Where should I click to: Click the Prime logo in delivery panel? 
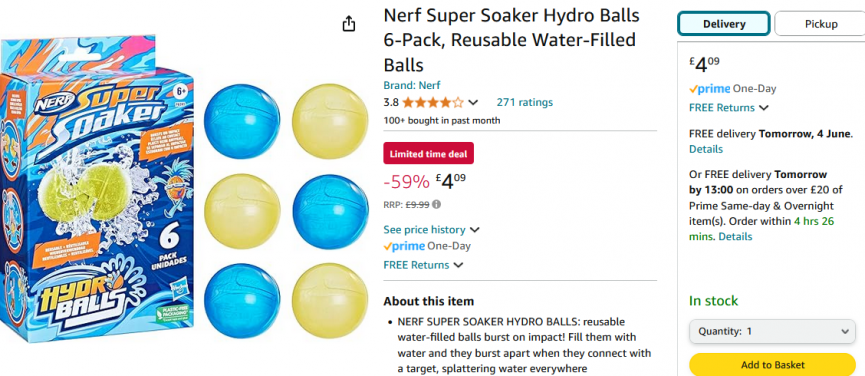710,89
